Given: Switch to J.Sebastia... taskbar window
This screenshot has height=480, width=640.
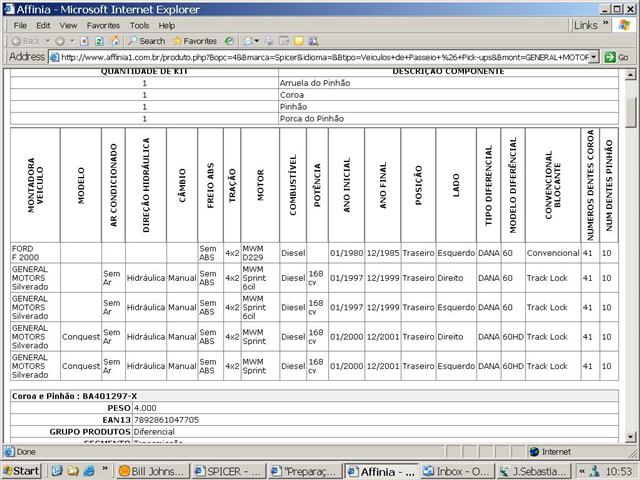Looking at the screenshot, I should pos(533,471).
